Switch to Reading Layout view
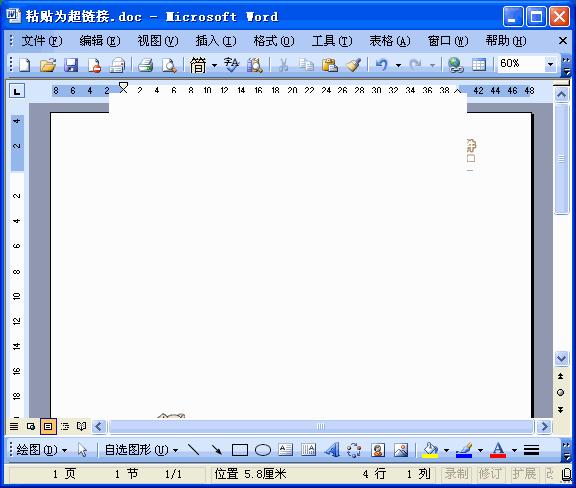 pos(82,426)
